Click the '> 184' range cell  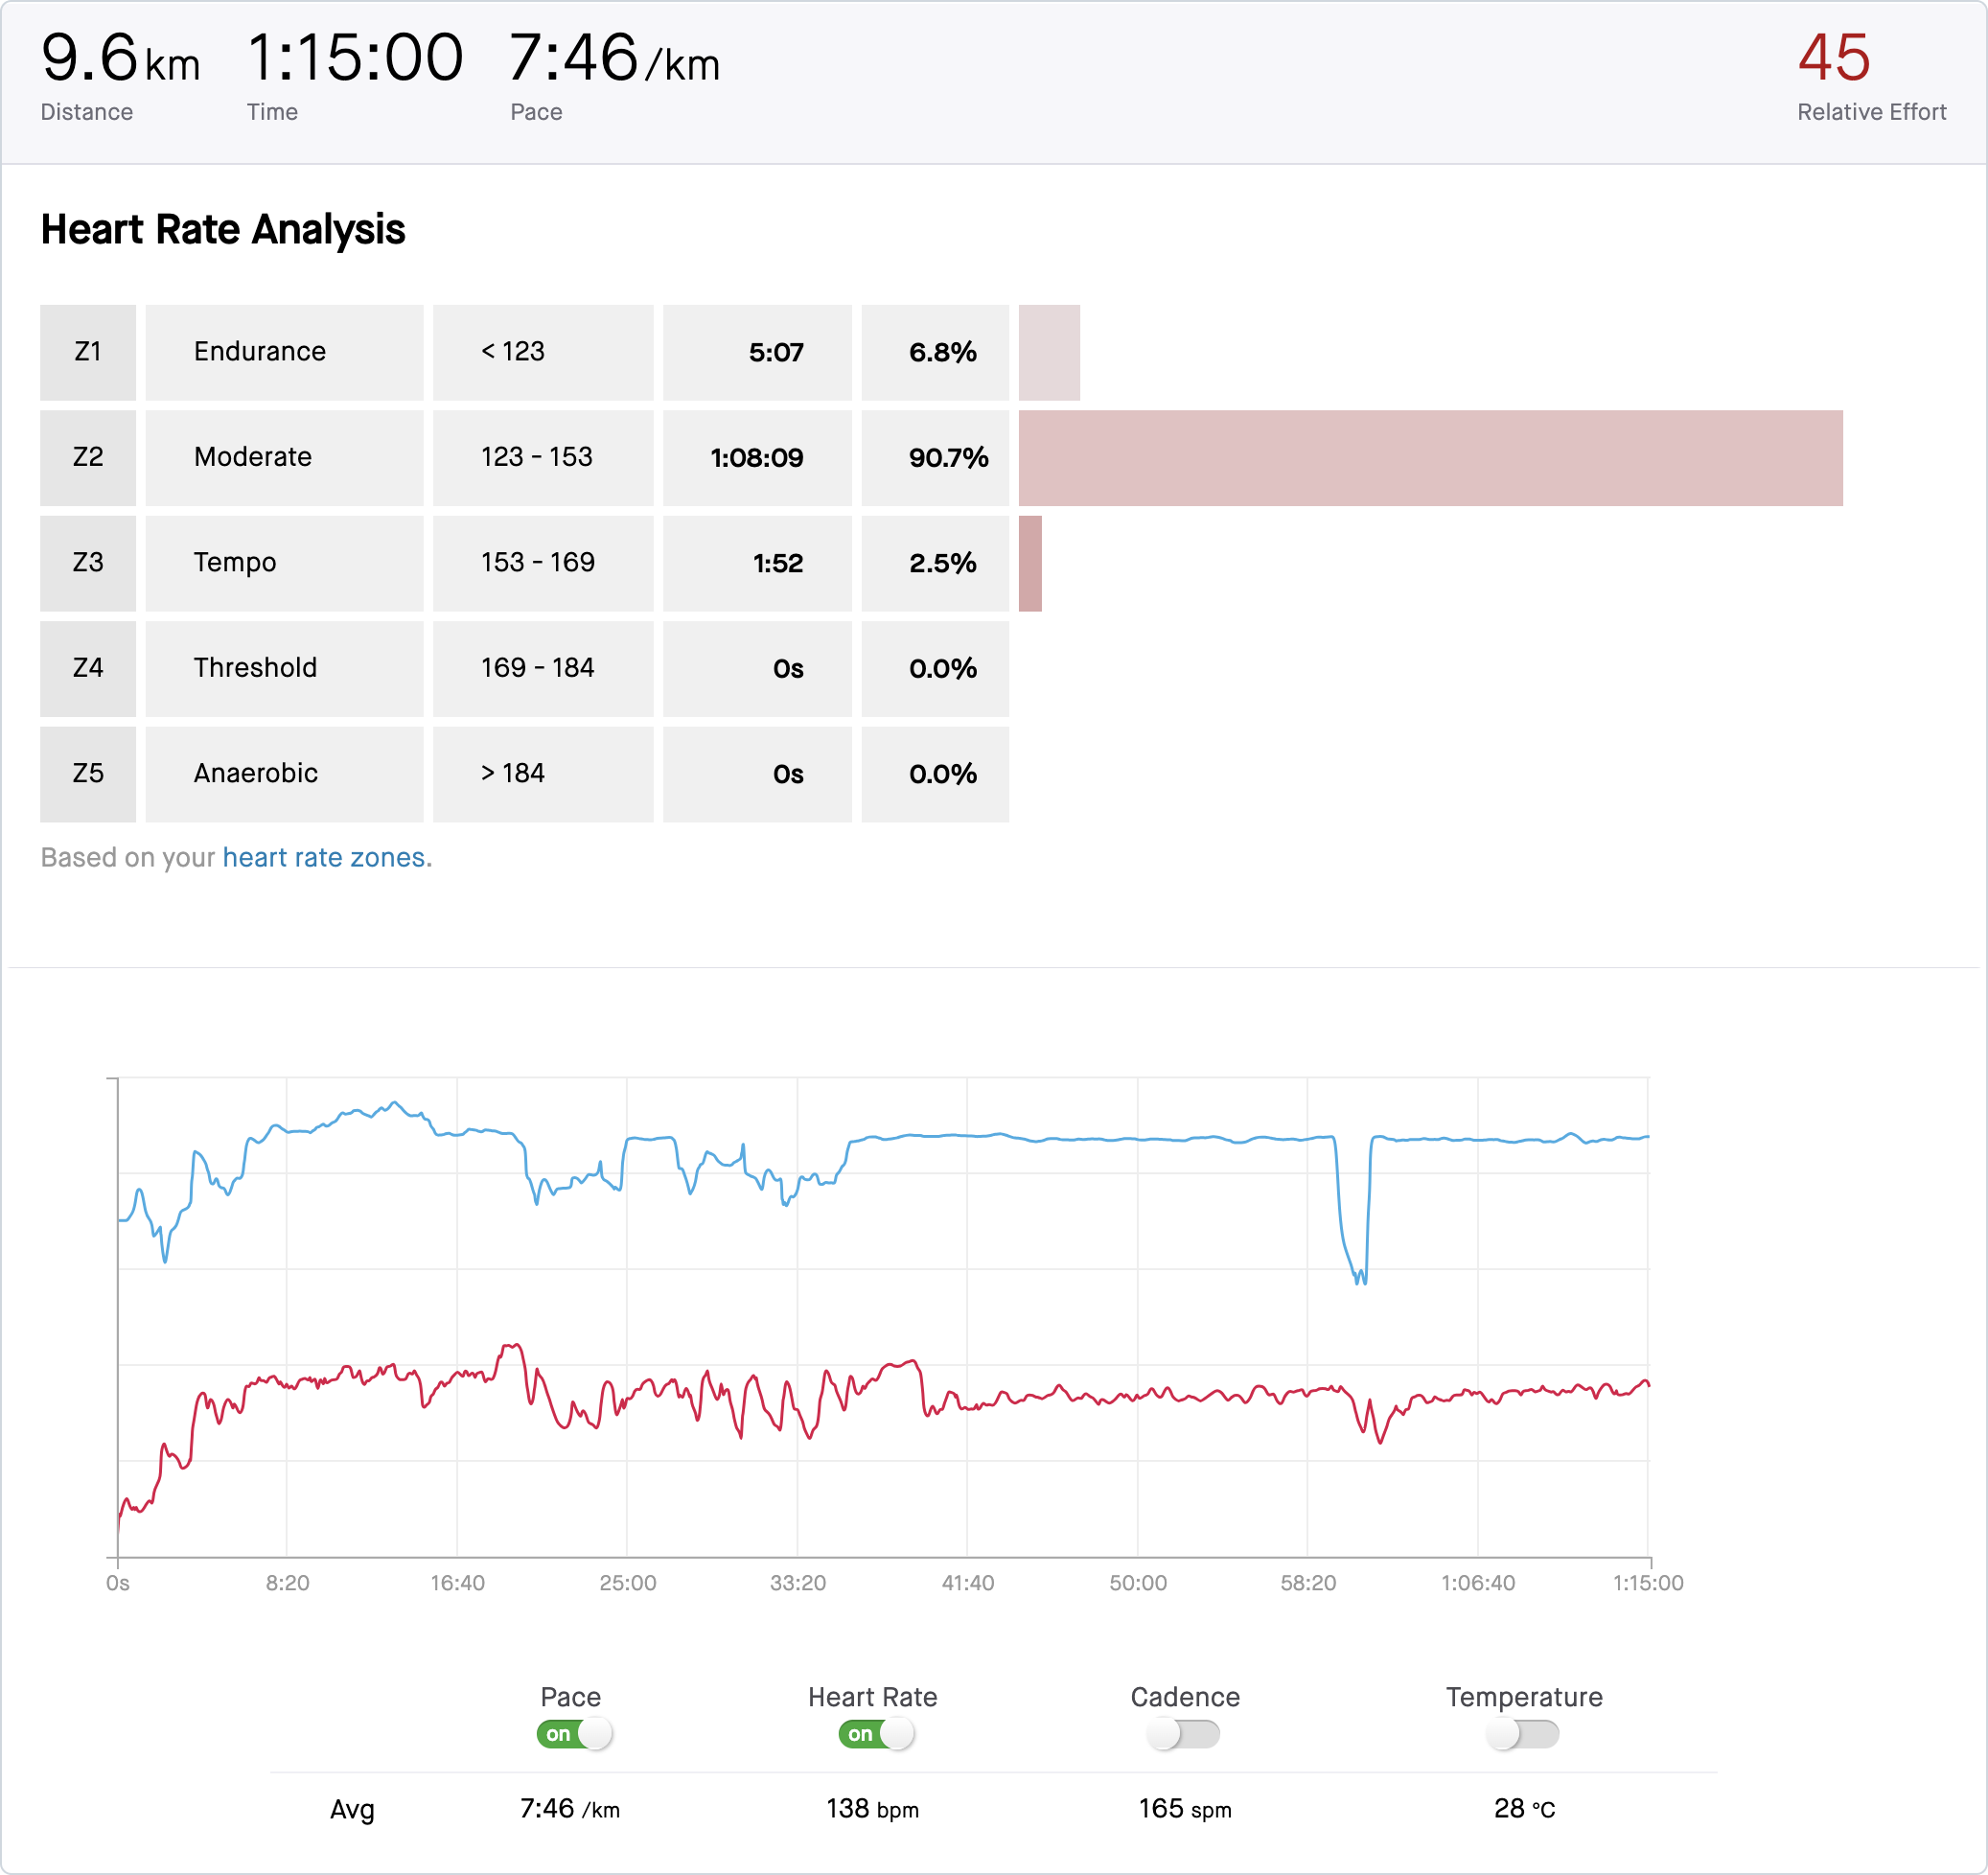click(x=543, y=774)
